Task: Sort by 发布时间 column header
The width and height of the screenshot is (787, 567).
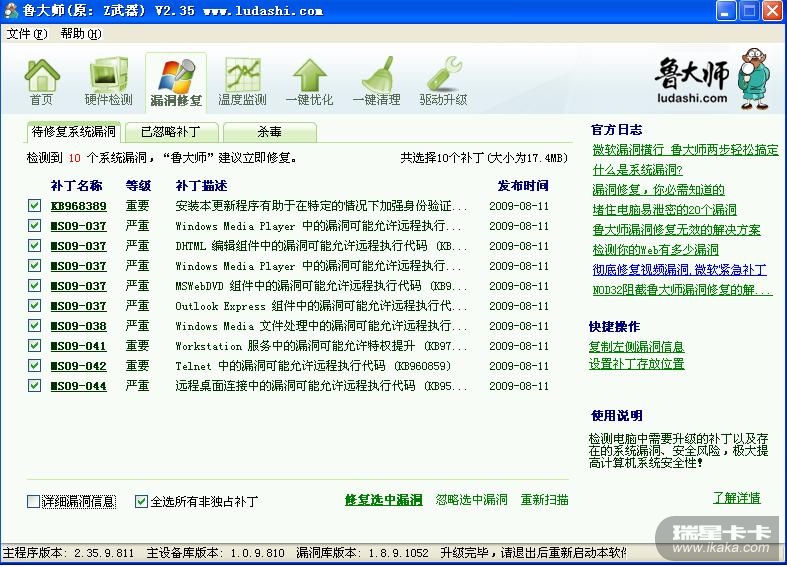Action: click(523, 186)
